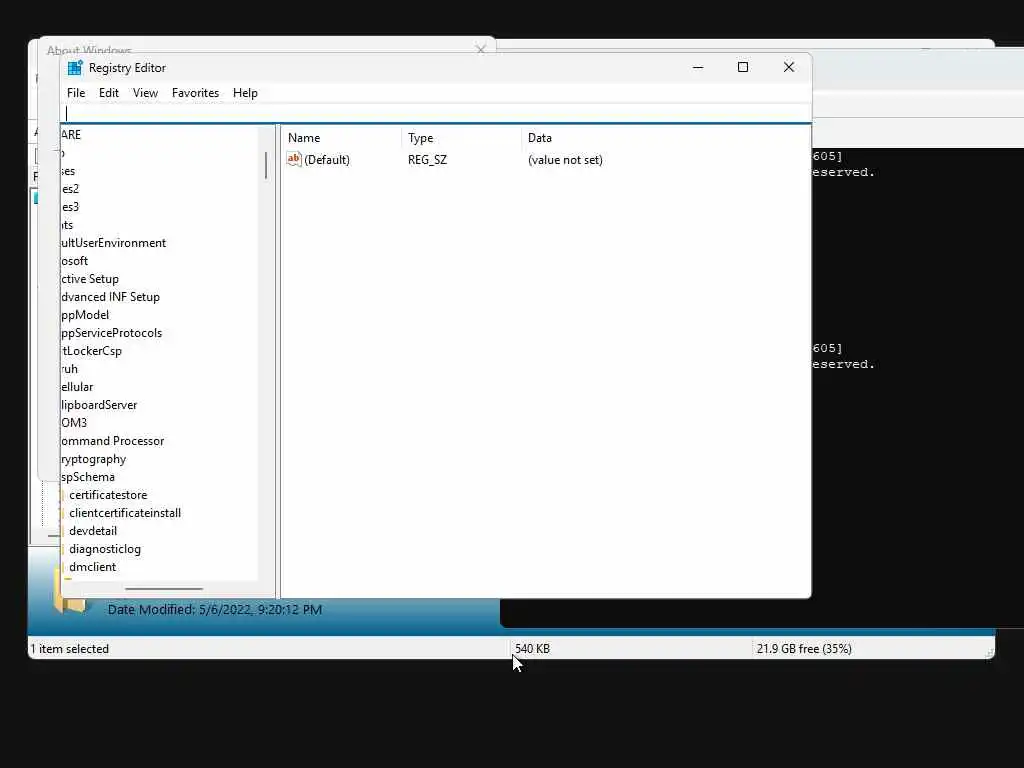Open the View menu in Registry Editor
Viewport: 1024px width, 768px height.
145,93
